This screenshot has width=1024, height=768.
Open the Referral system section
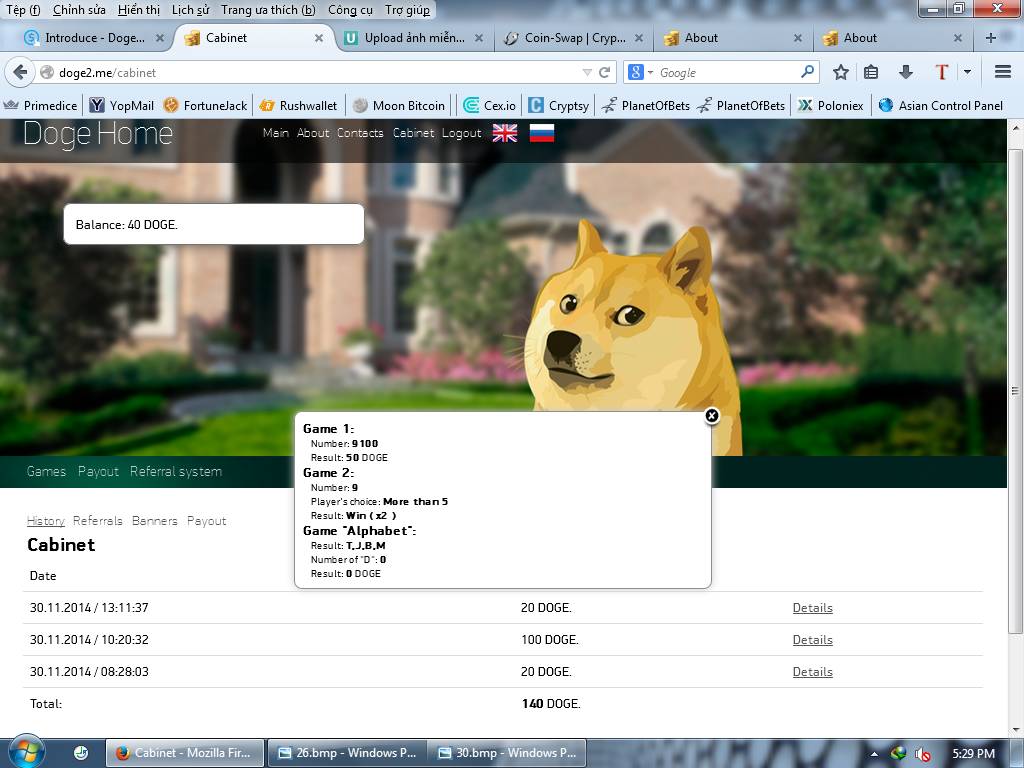point(176,472)
